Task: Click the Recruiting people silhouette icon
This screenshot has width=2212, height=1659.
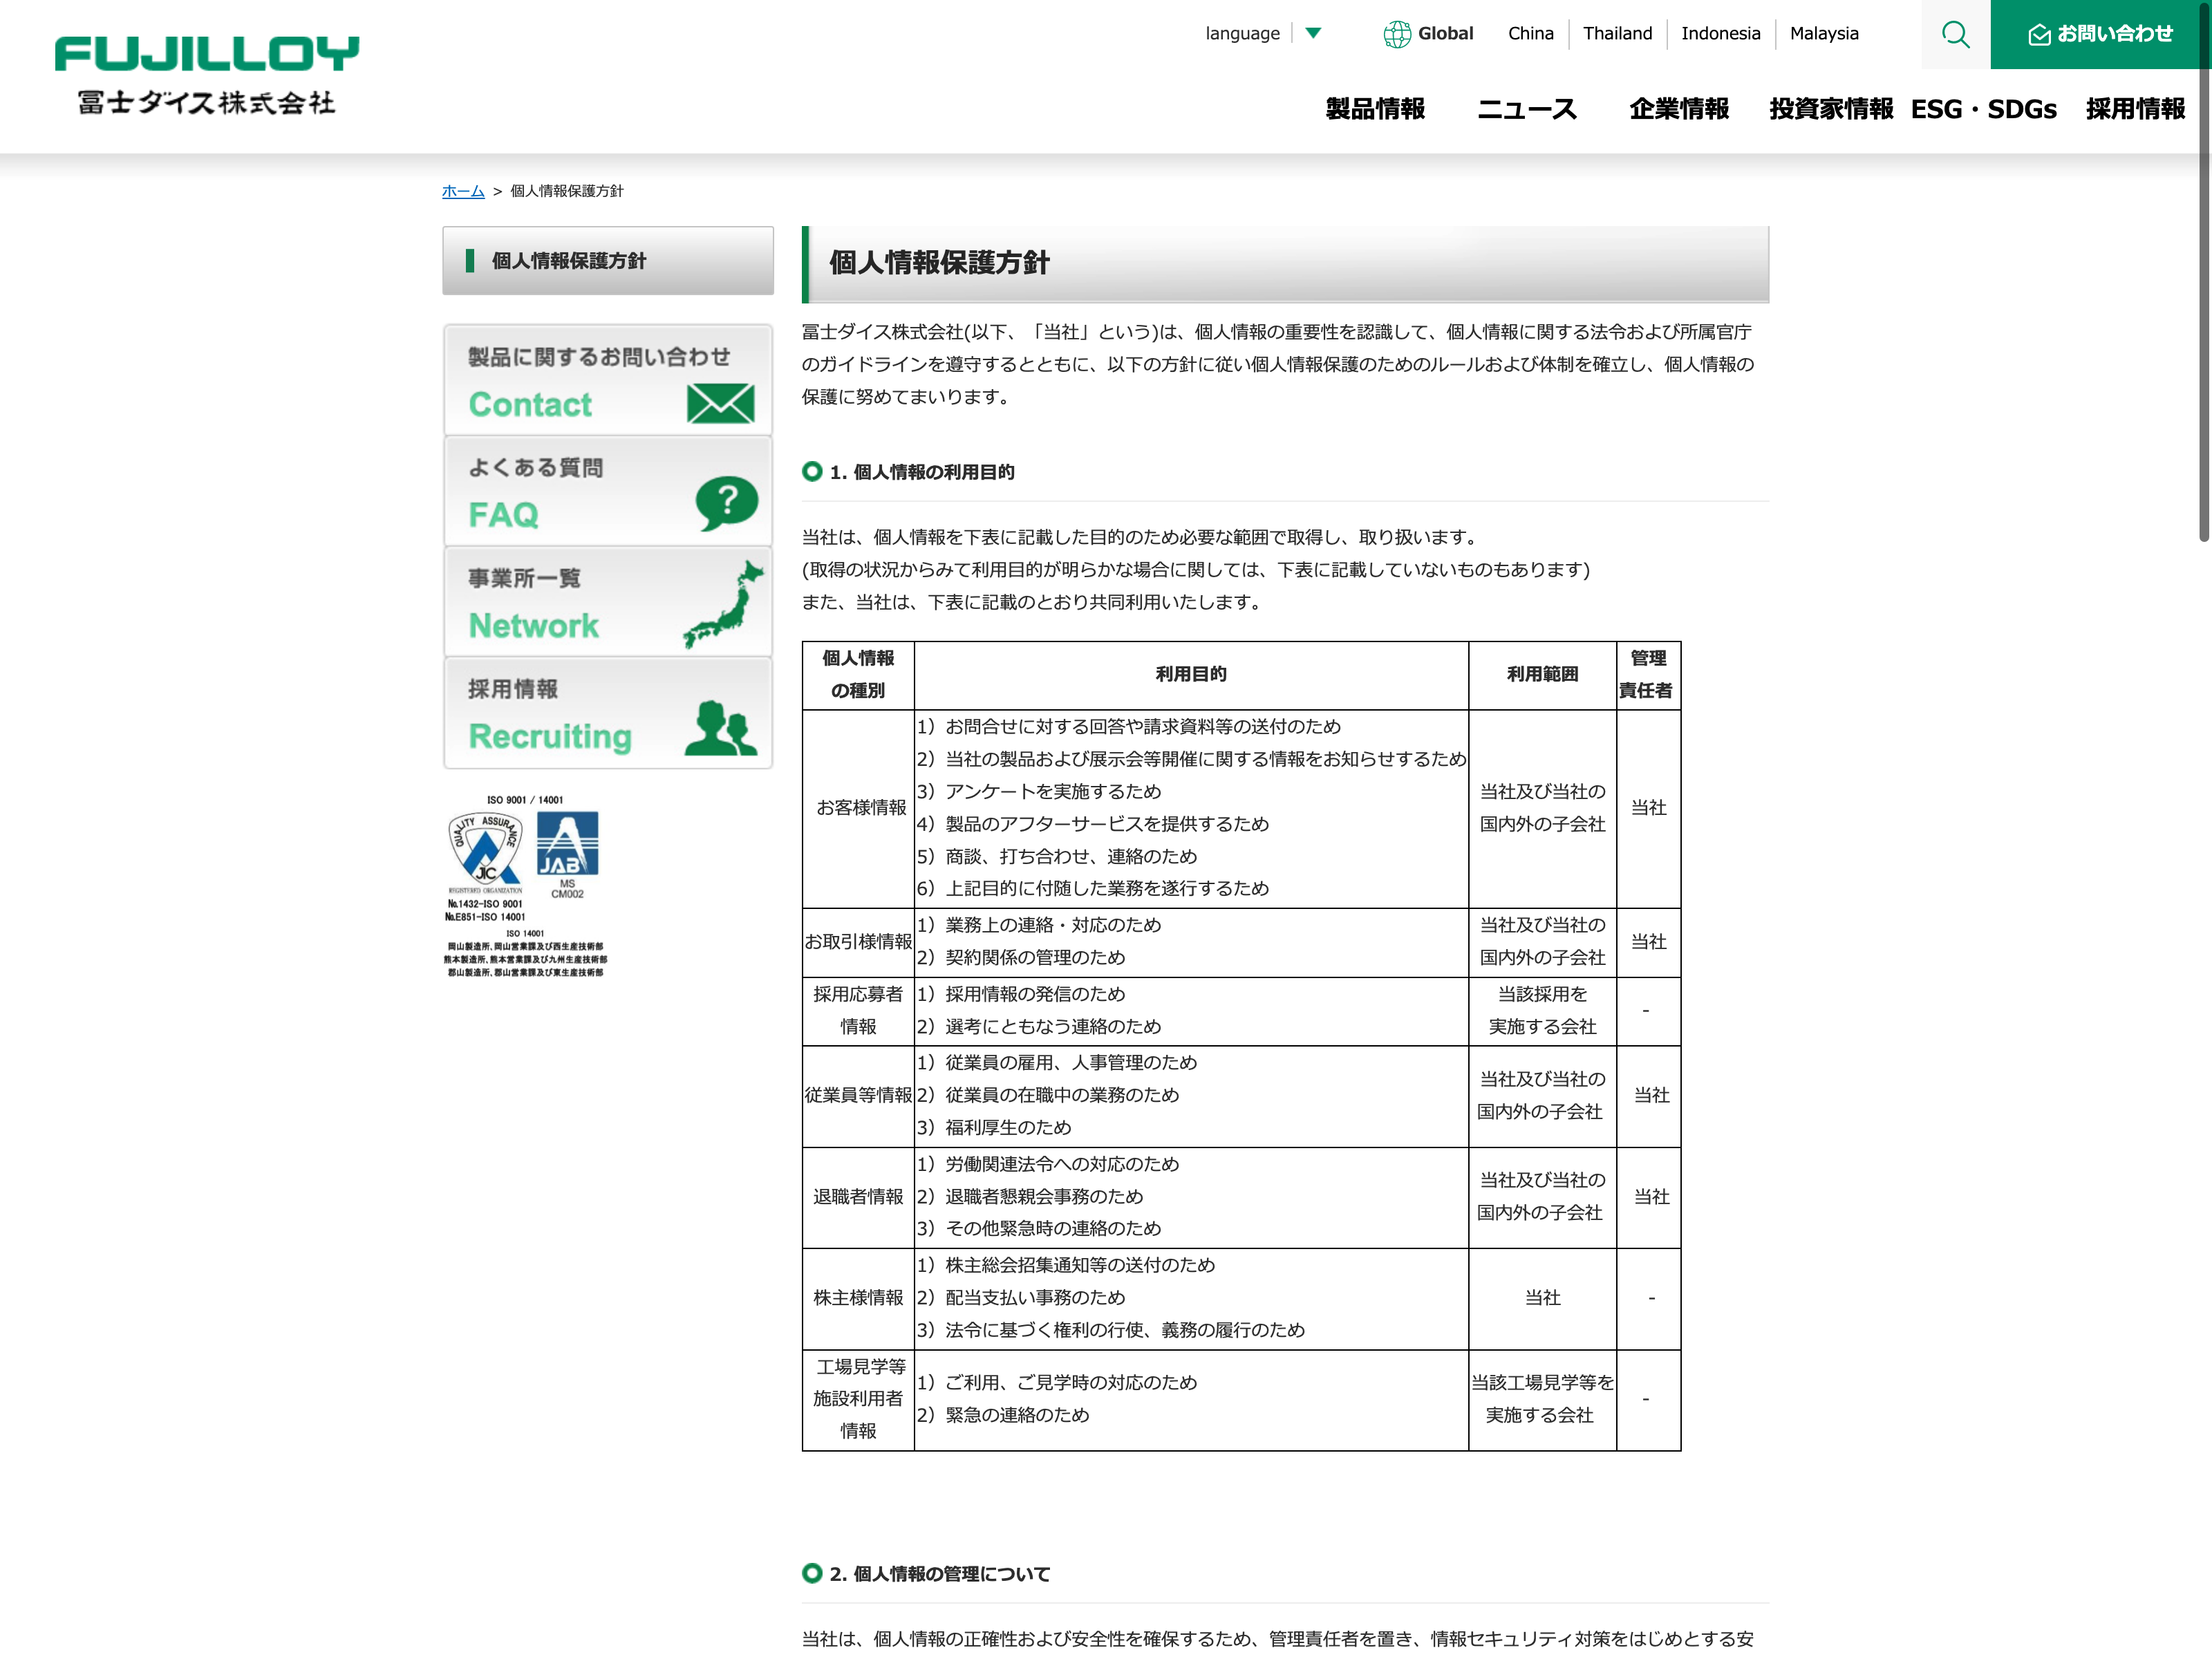Action: coord(721,727)
